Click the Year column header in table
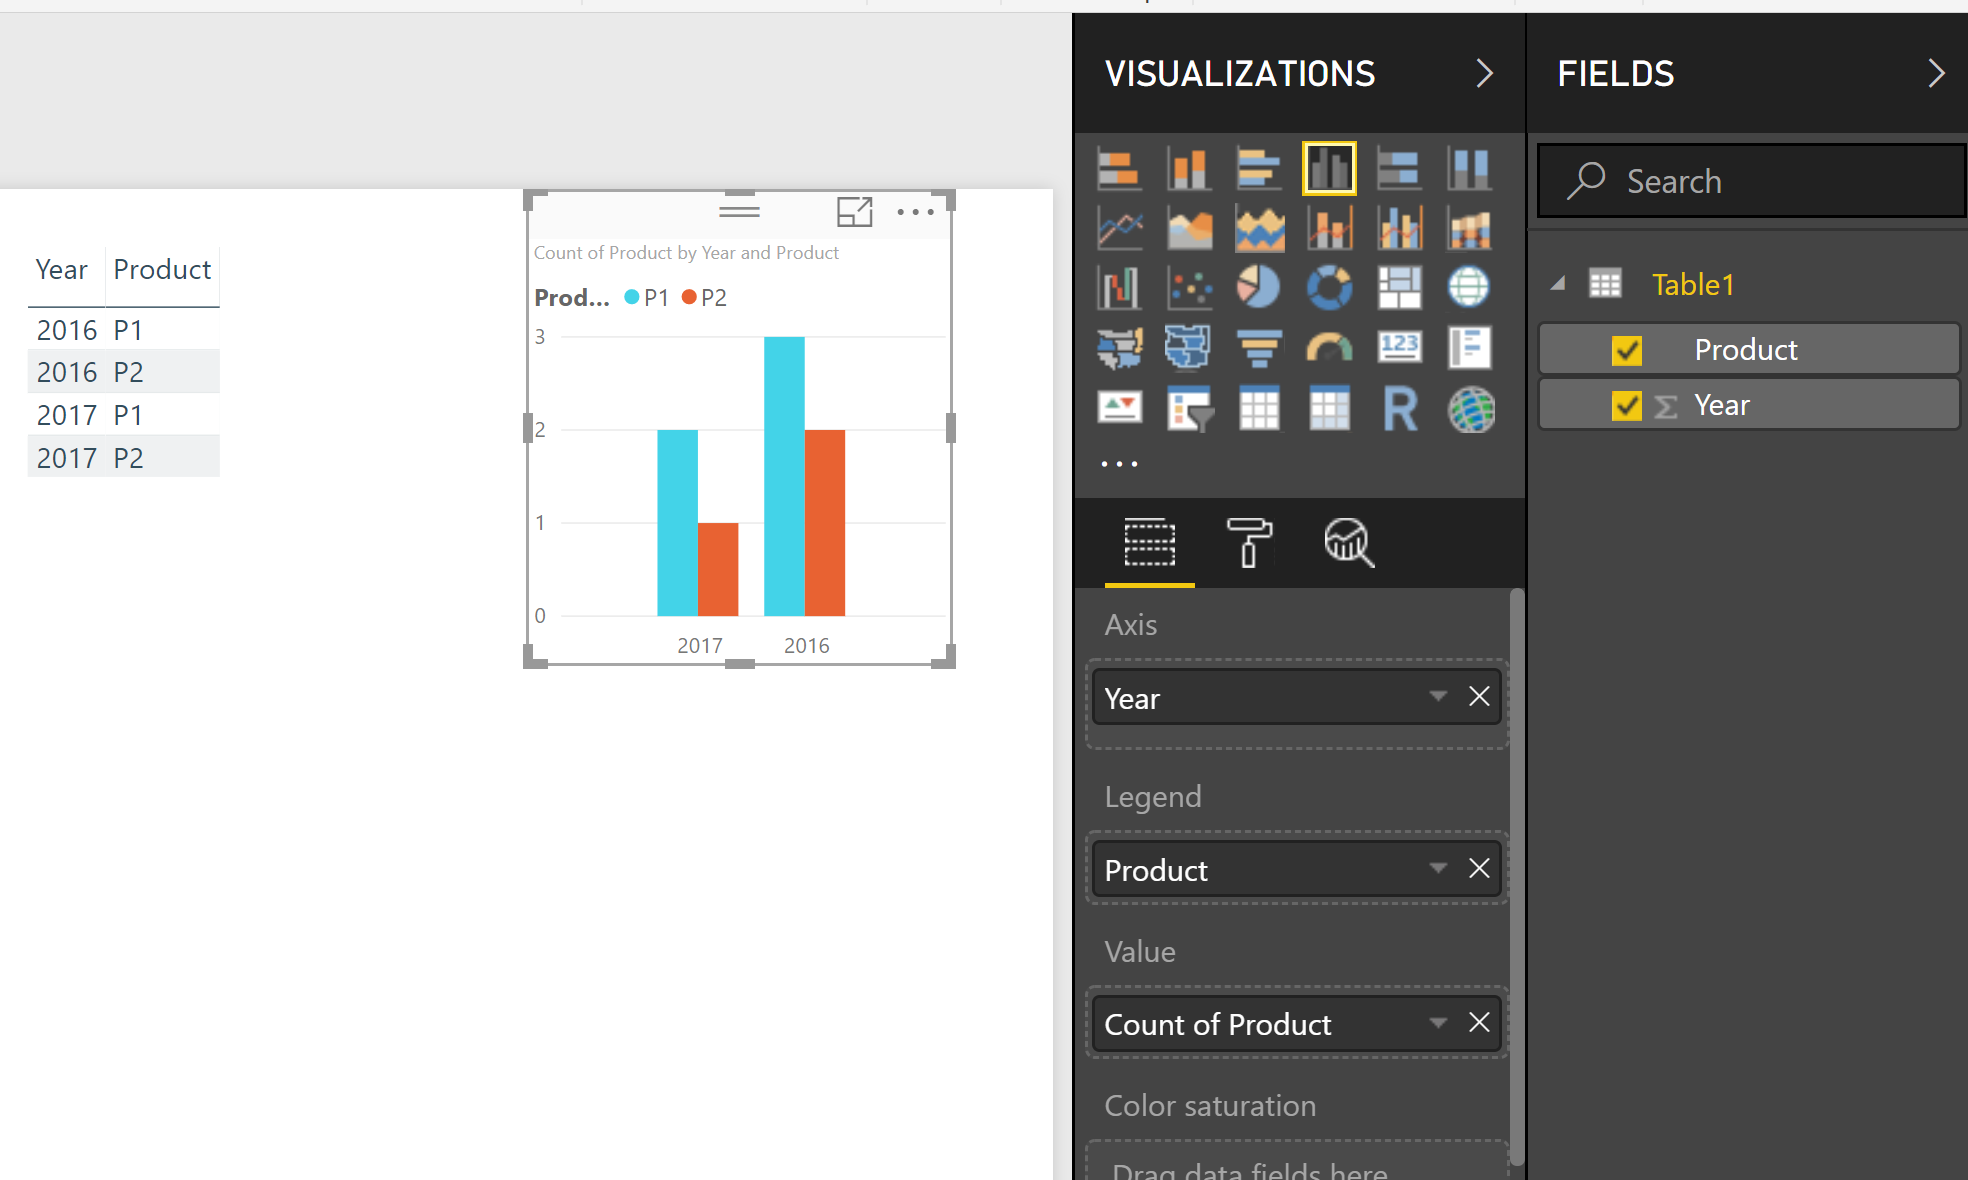Viewport: 1968px width, 1180px height. tap(61, 270)
